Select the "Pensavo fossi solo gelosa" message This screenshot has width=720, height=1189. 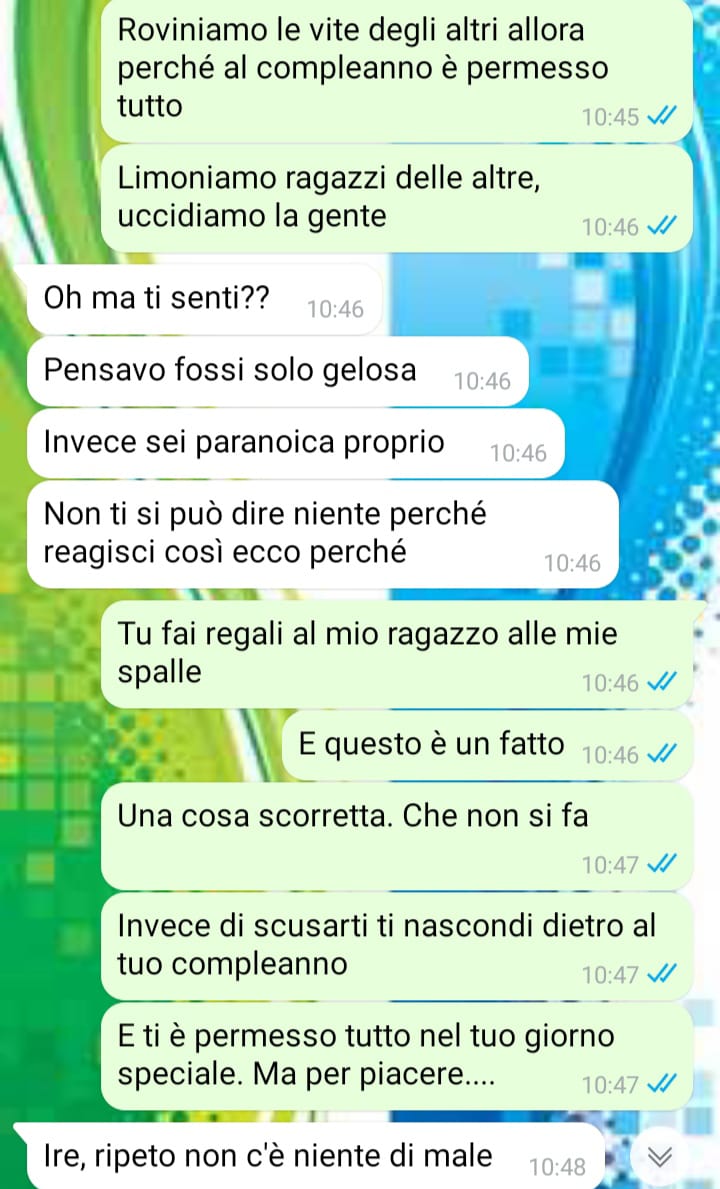277,371
